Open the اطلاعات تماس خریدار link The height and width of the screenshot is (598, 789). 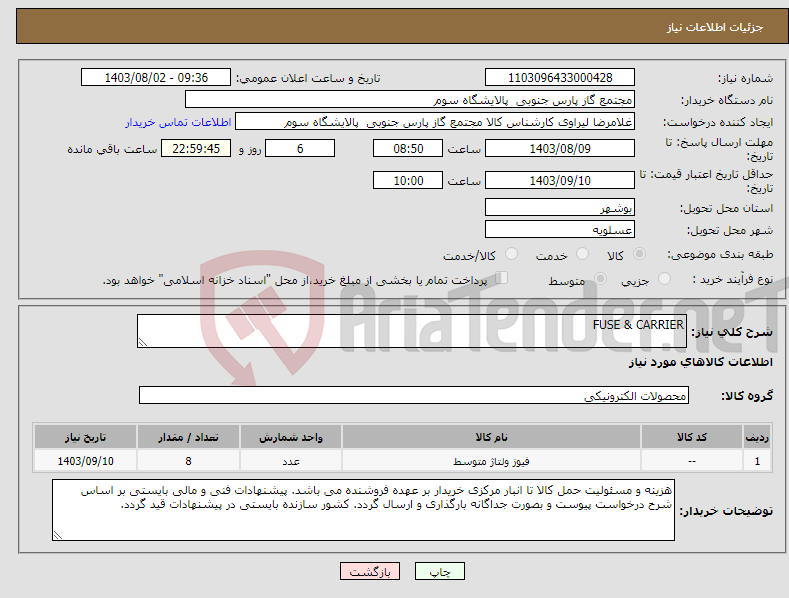[x=178, y=122]
